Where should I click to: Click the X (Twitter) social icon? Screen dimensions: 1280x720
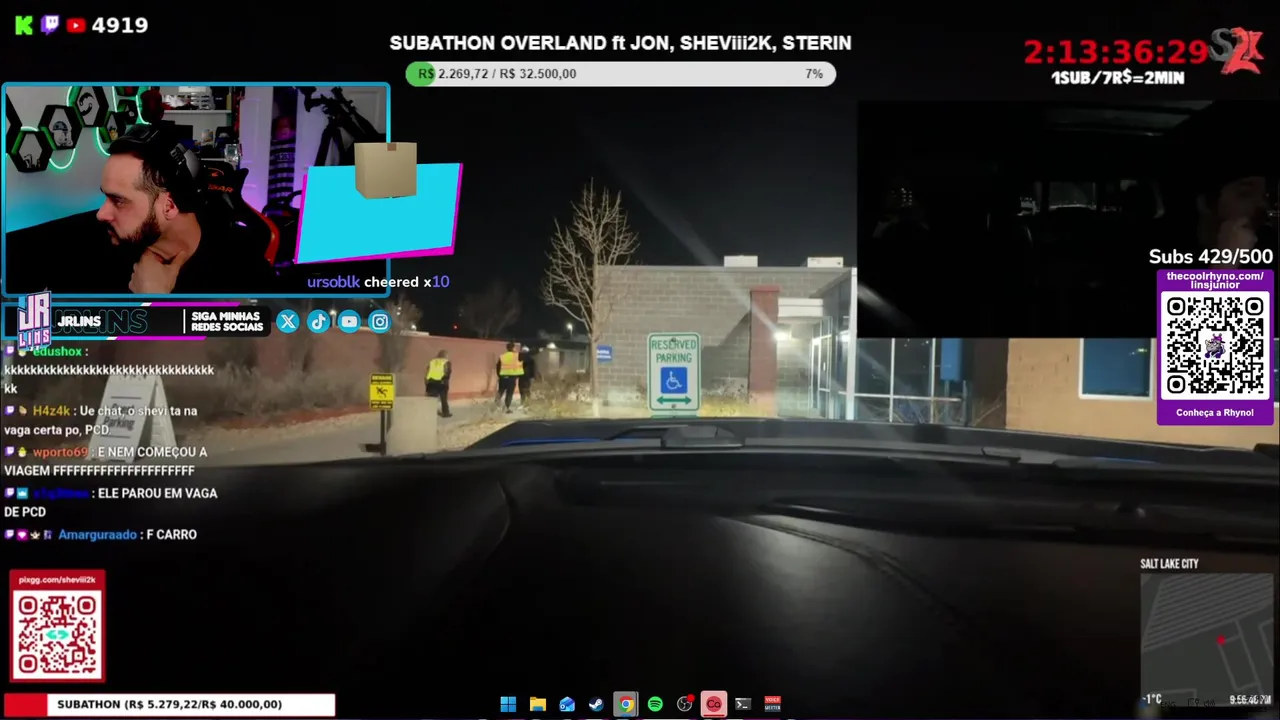click(288, 321)
